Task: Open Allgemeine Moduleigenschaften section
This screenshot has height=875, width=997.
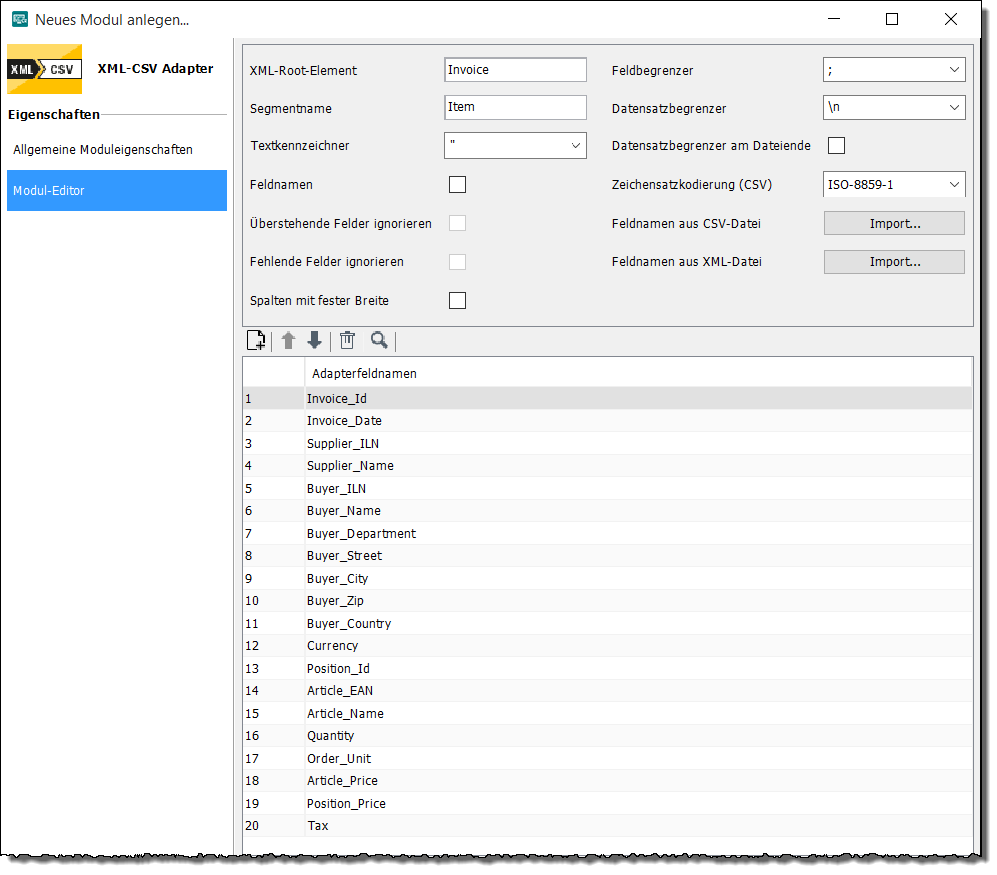Action: click(103, 150)
